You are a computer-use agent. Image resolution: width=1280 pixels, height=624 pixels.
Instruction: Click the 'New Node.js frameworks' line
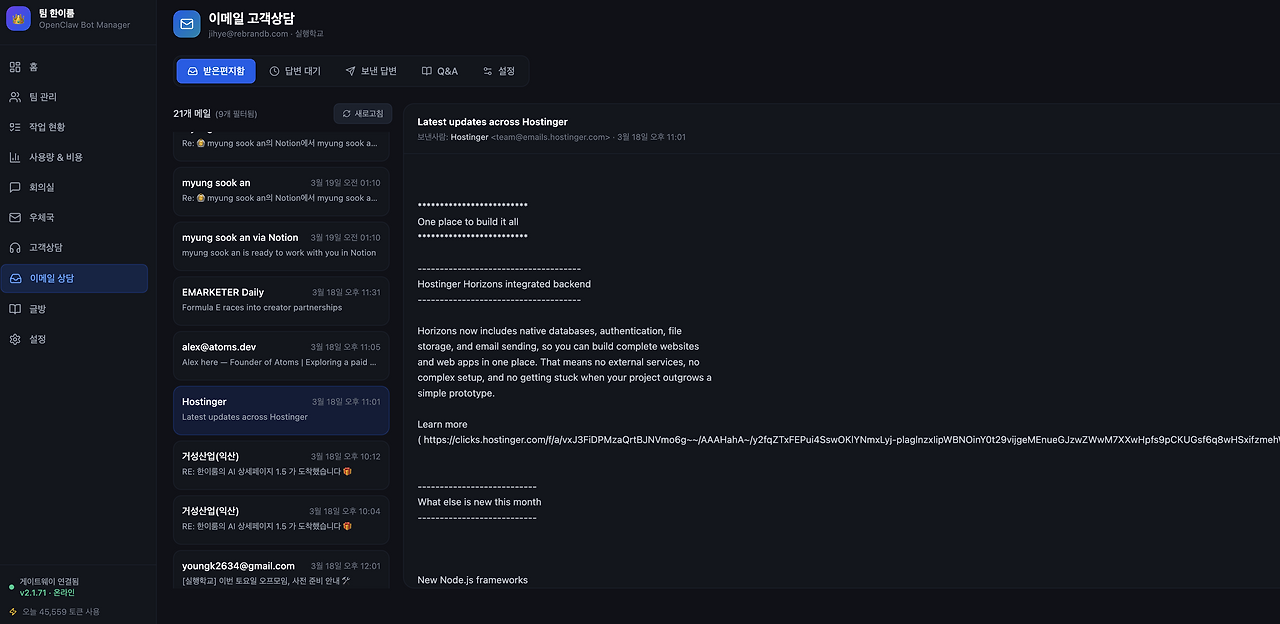pos(473,580)
